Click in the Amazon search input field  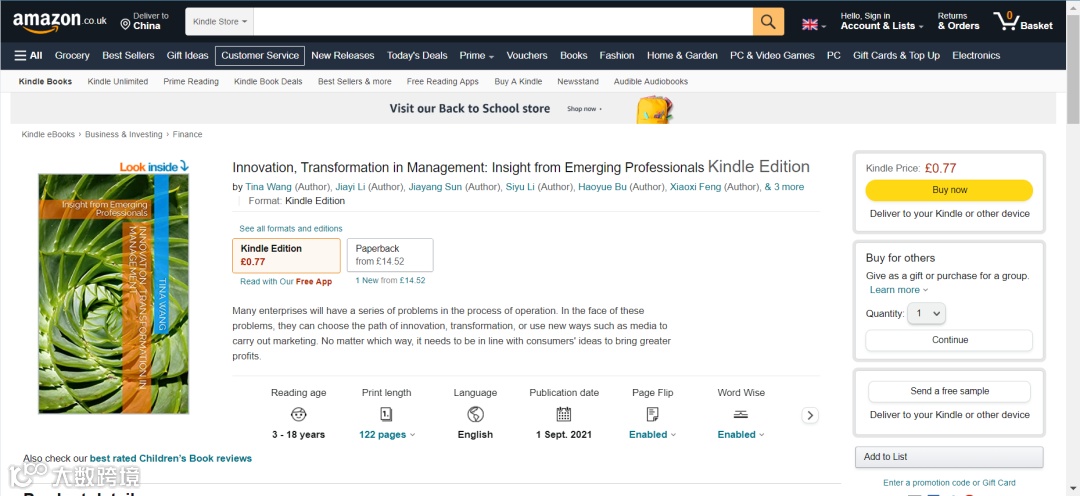(x=500, y=21)
